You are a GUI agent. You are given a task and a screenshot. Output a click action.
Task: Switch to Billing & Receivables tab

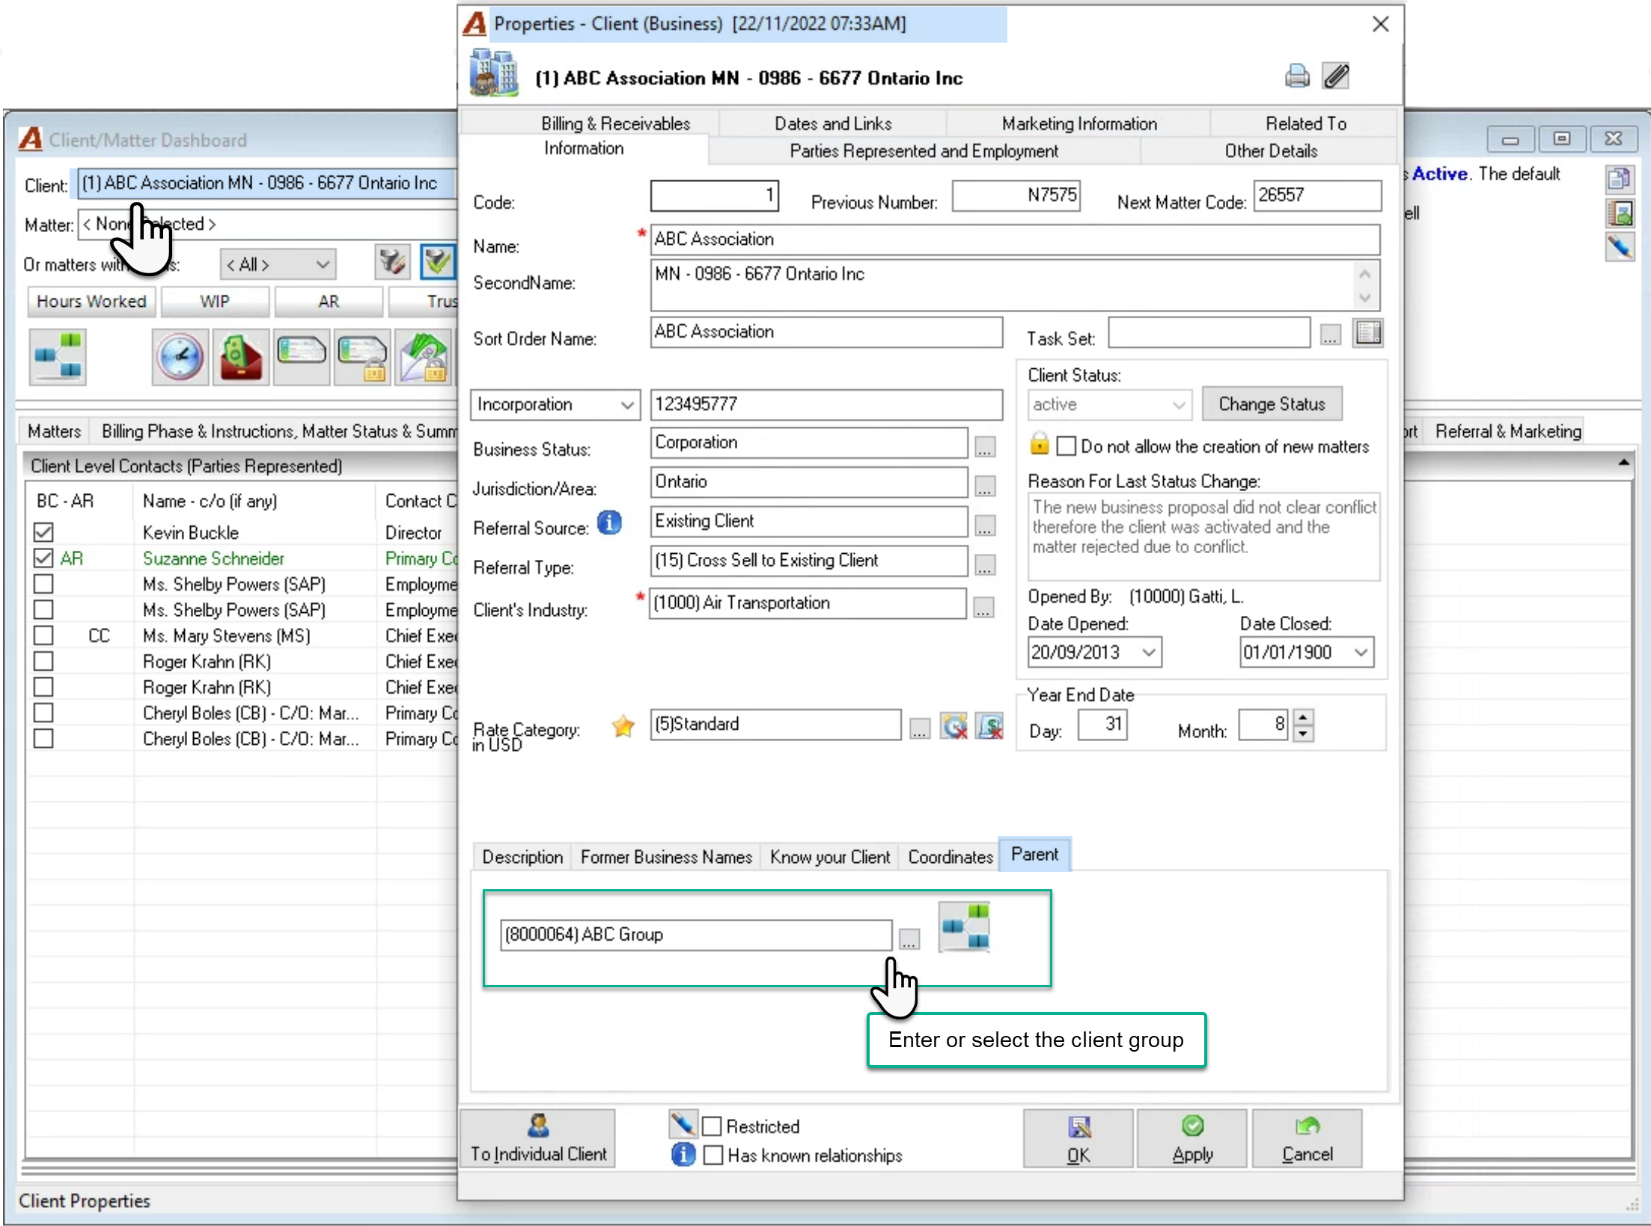coord(615,123)
